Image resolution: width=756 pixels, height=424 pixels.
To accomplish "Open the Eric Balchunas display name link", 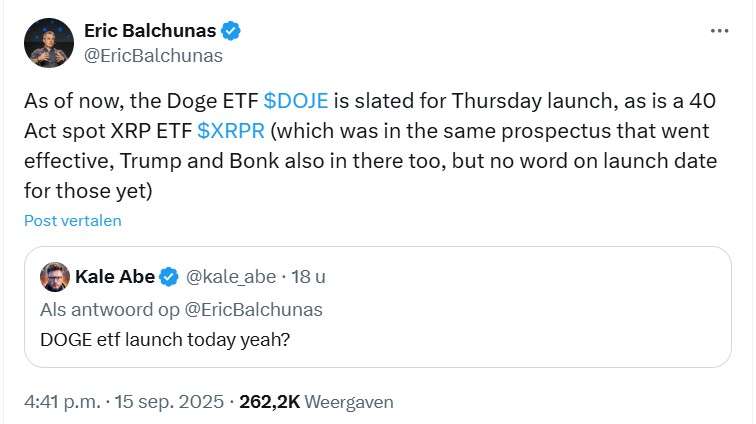I will (156, 31).
